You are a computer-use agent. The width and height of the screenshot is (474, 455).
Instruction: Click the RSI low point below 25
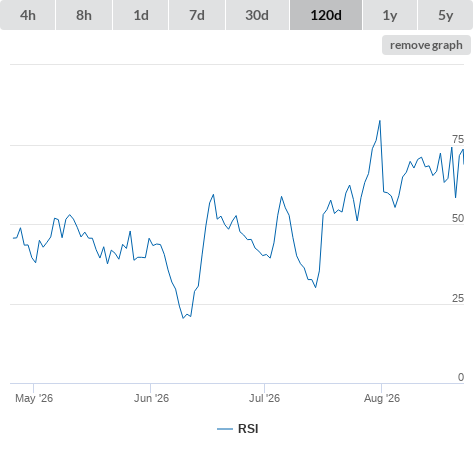pos(183,318)
